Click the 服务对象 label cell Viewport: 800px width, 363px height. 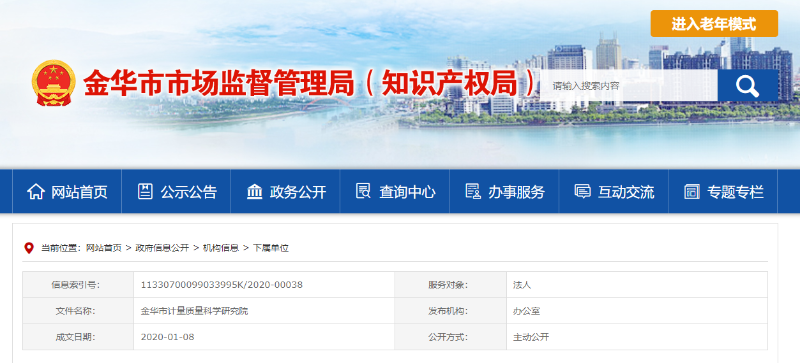click(451, 285)
